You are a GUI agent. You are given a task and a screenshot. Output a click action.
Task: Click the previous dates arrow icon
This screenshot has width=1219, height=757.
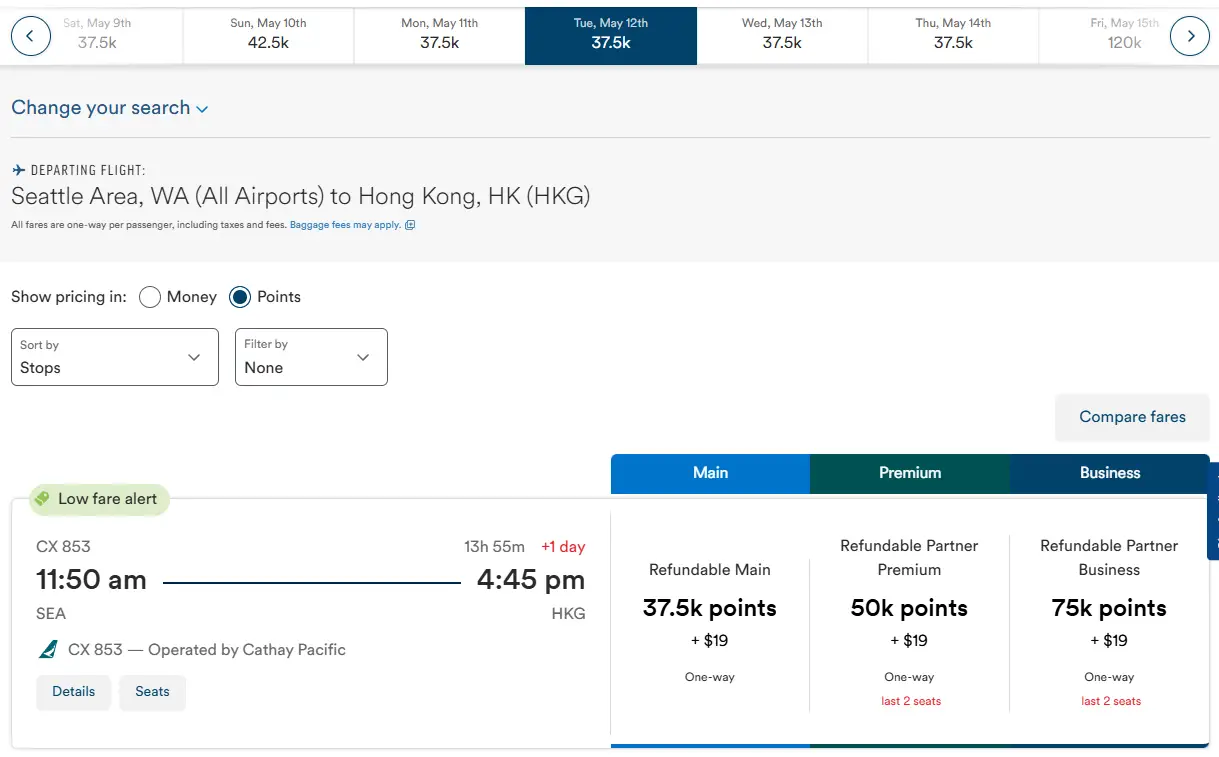[30, 36]
